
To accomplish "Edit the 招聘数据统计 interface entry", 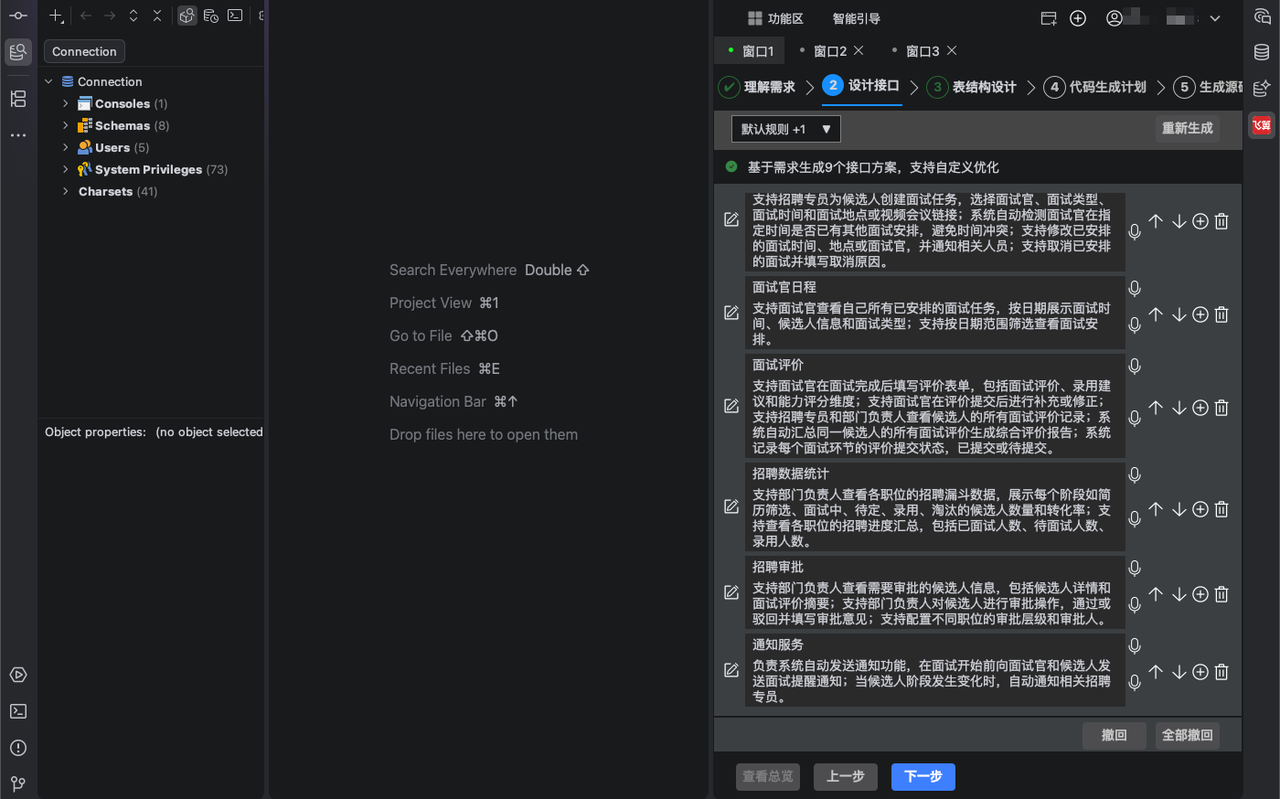I will click(x=731, y=506).
